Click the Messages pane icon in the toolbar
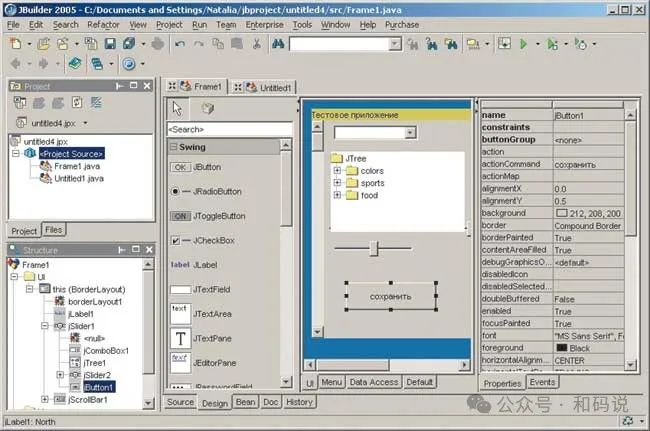 504,44
